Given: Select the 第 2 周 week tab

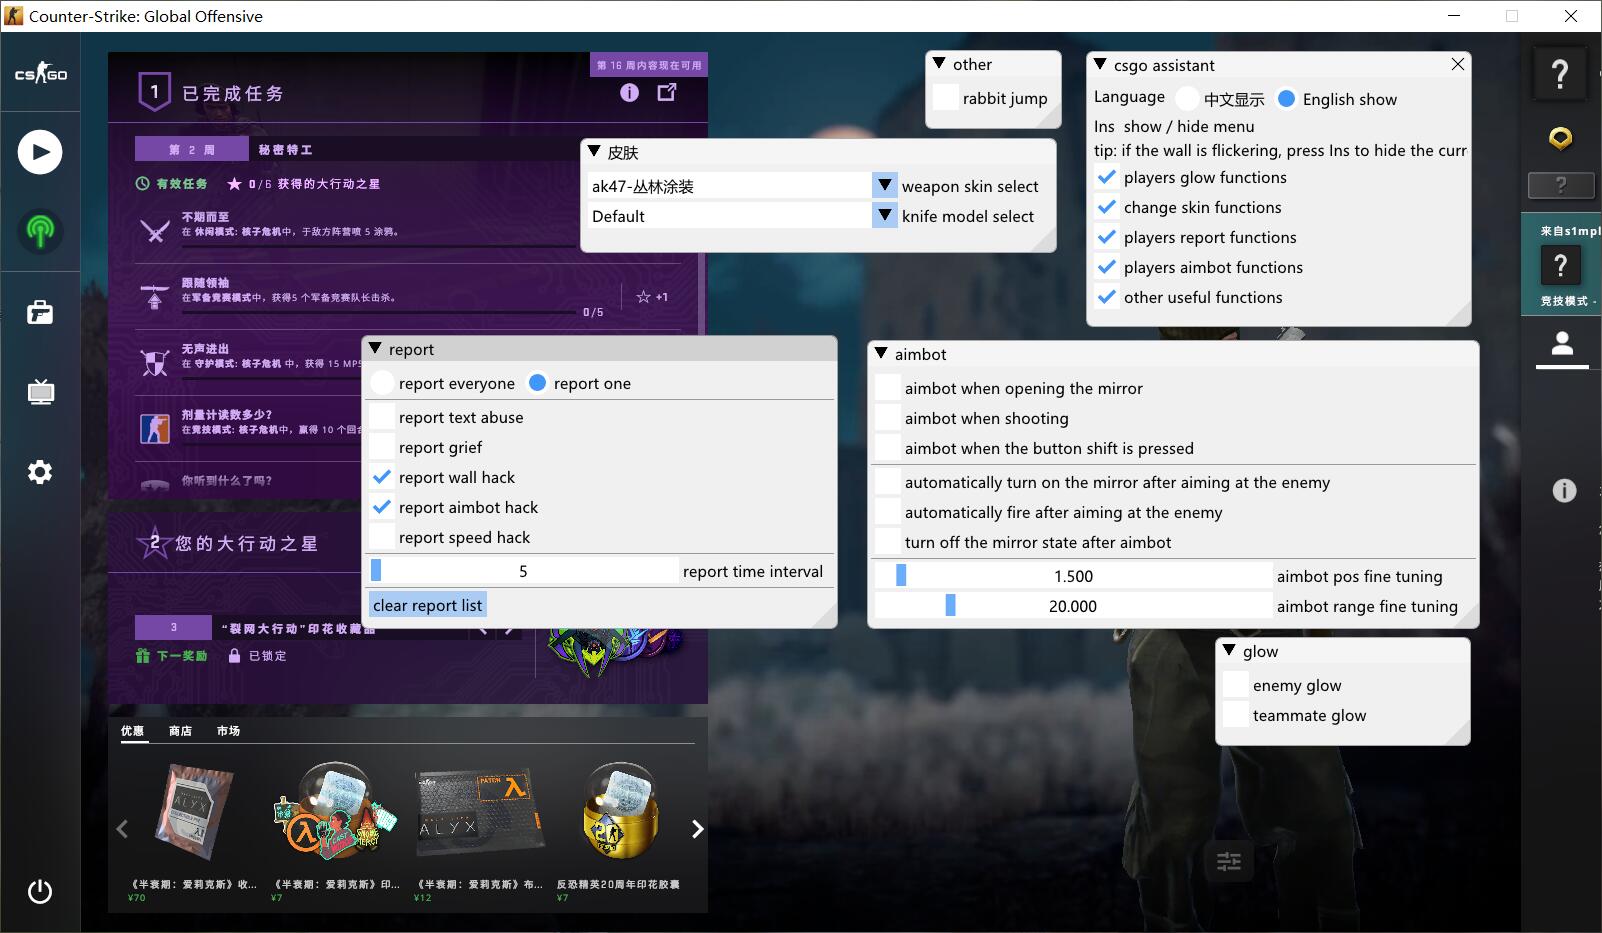Looking at the screenshot, I should (191, 150).
